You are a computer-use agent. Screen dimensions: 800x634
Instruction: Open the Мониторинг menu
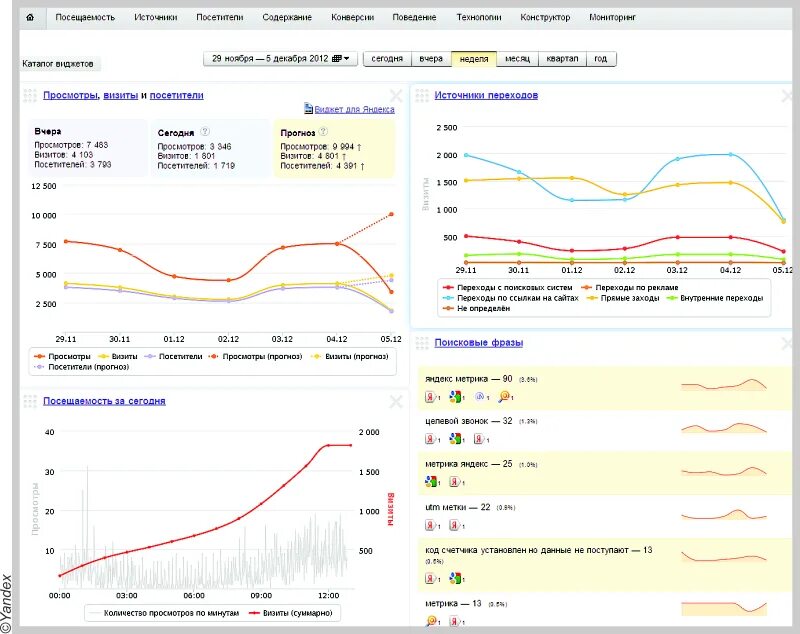tap(612, 17)
